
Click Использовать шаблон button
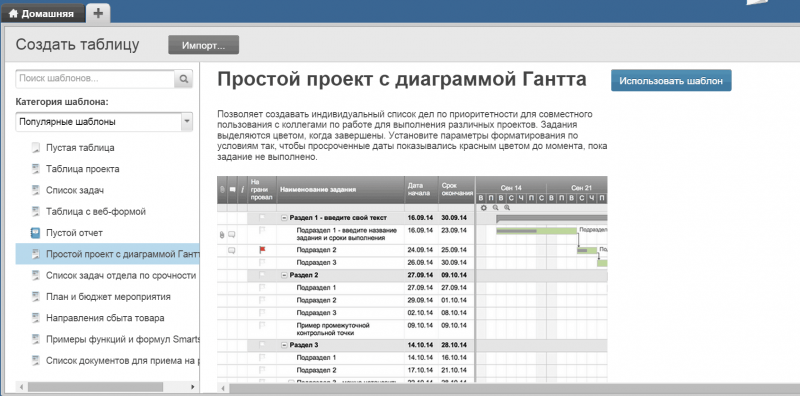[671, 81]
